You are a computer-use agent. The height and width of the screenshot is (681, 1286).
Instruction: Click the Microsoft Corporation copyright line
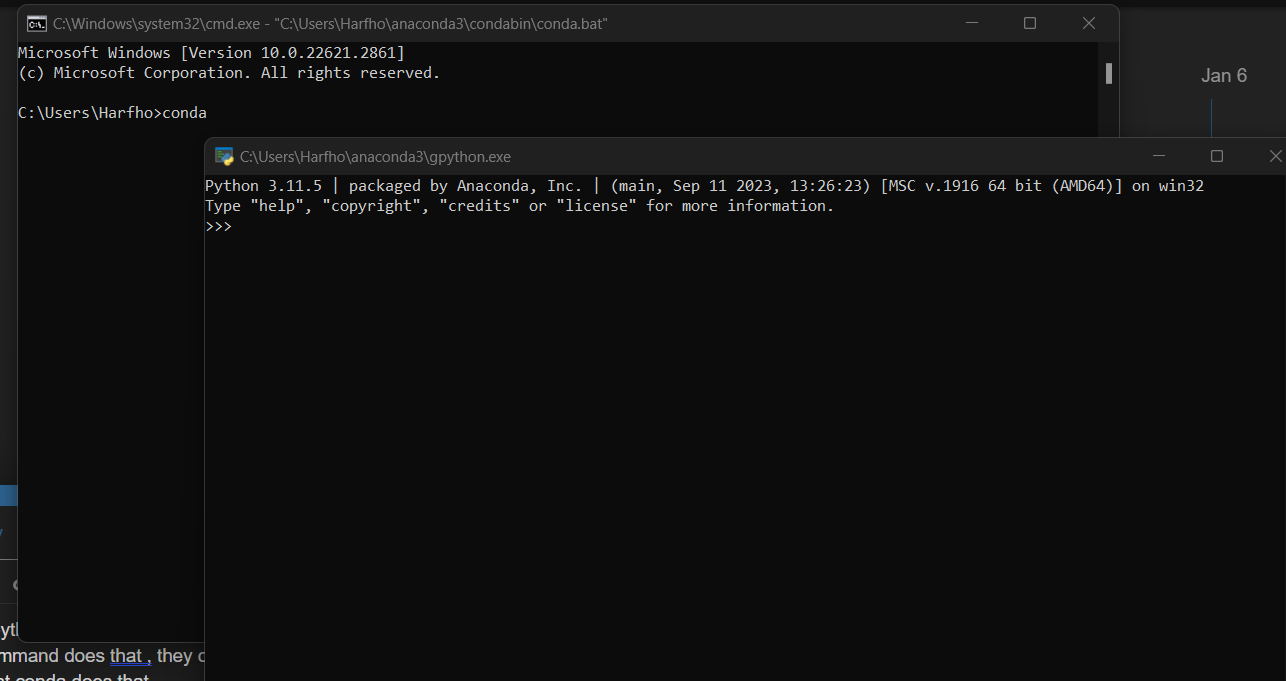click(x=229, y=73)
